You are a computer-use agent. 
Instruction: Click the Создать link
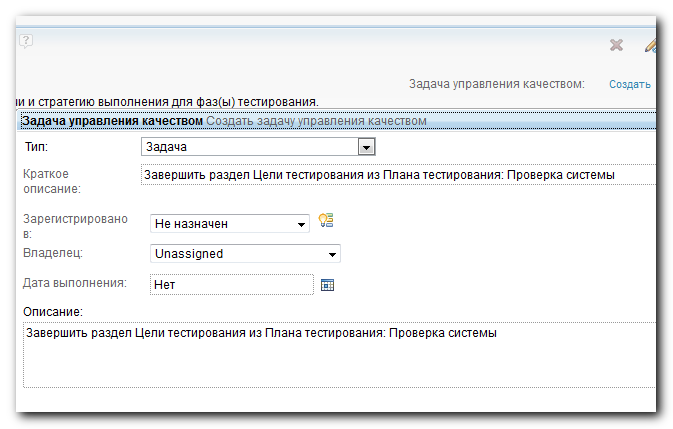(630, 84)
